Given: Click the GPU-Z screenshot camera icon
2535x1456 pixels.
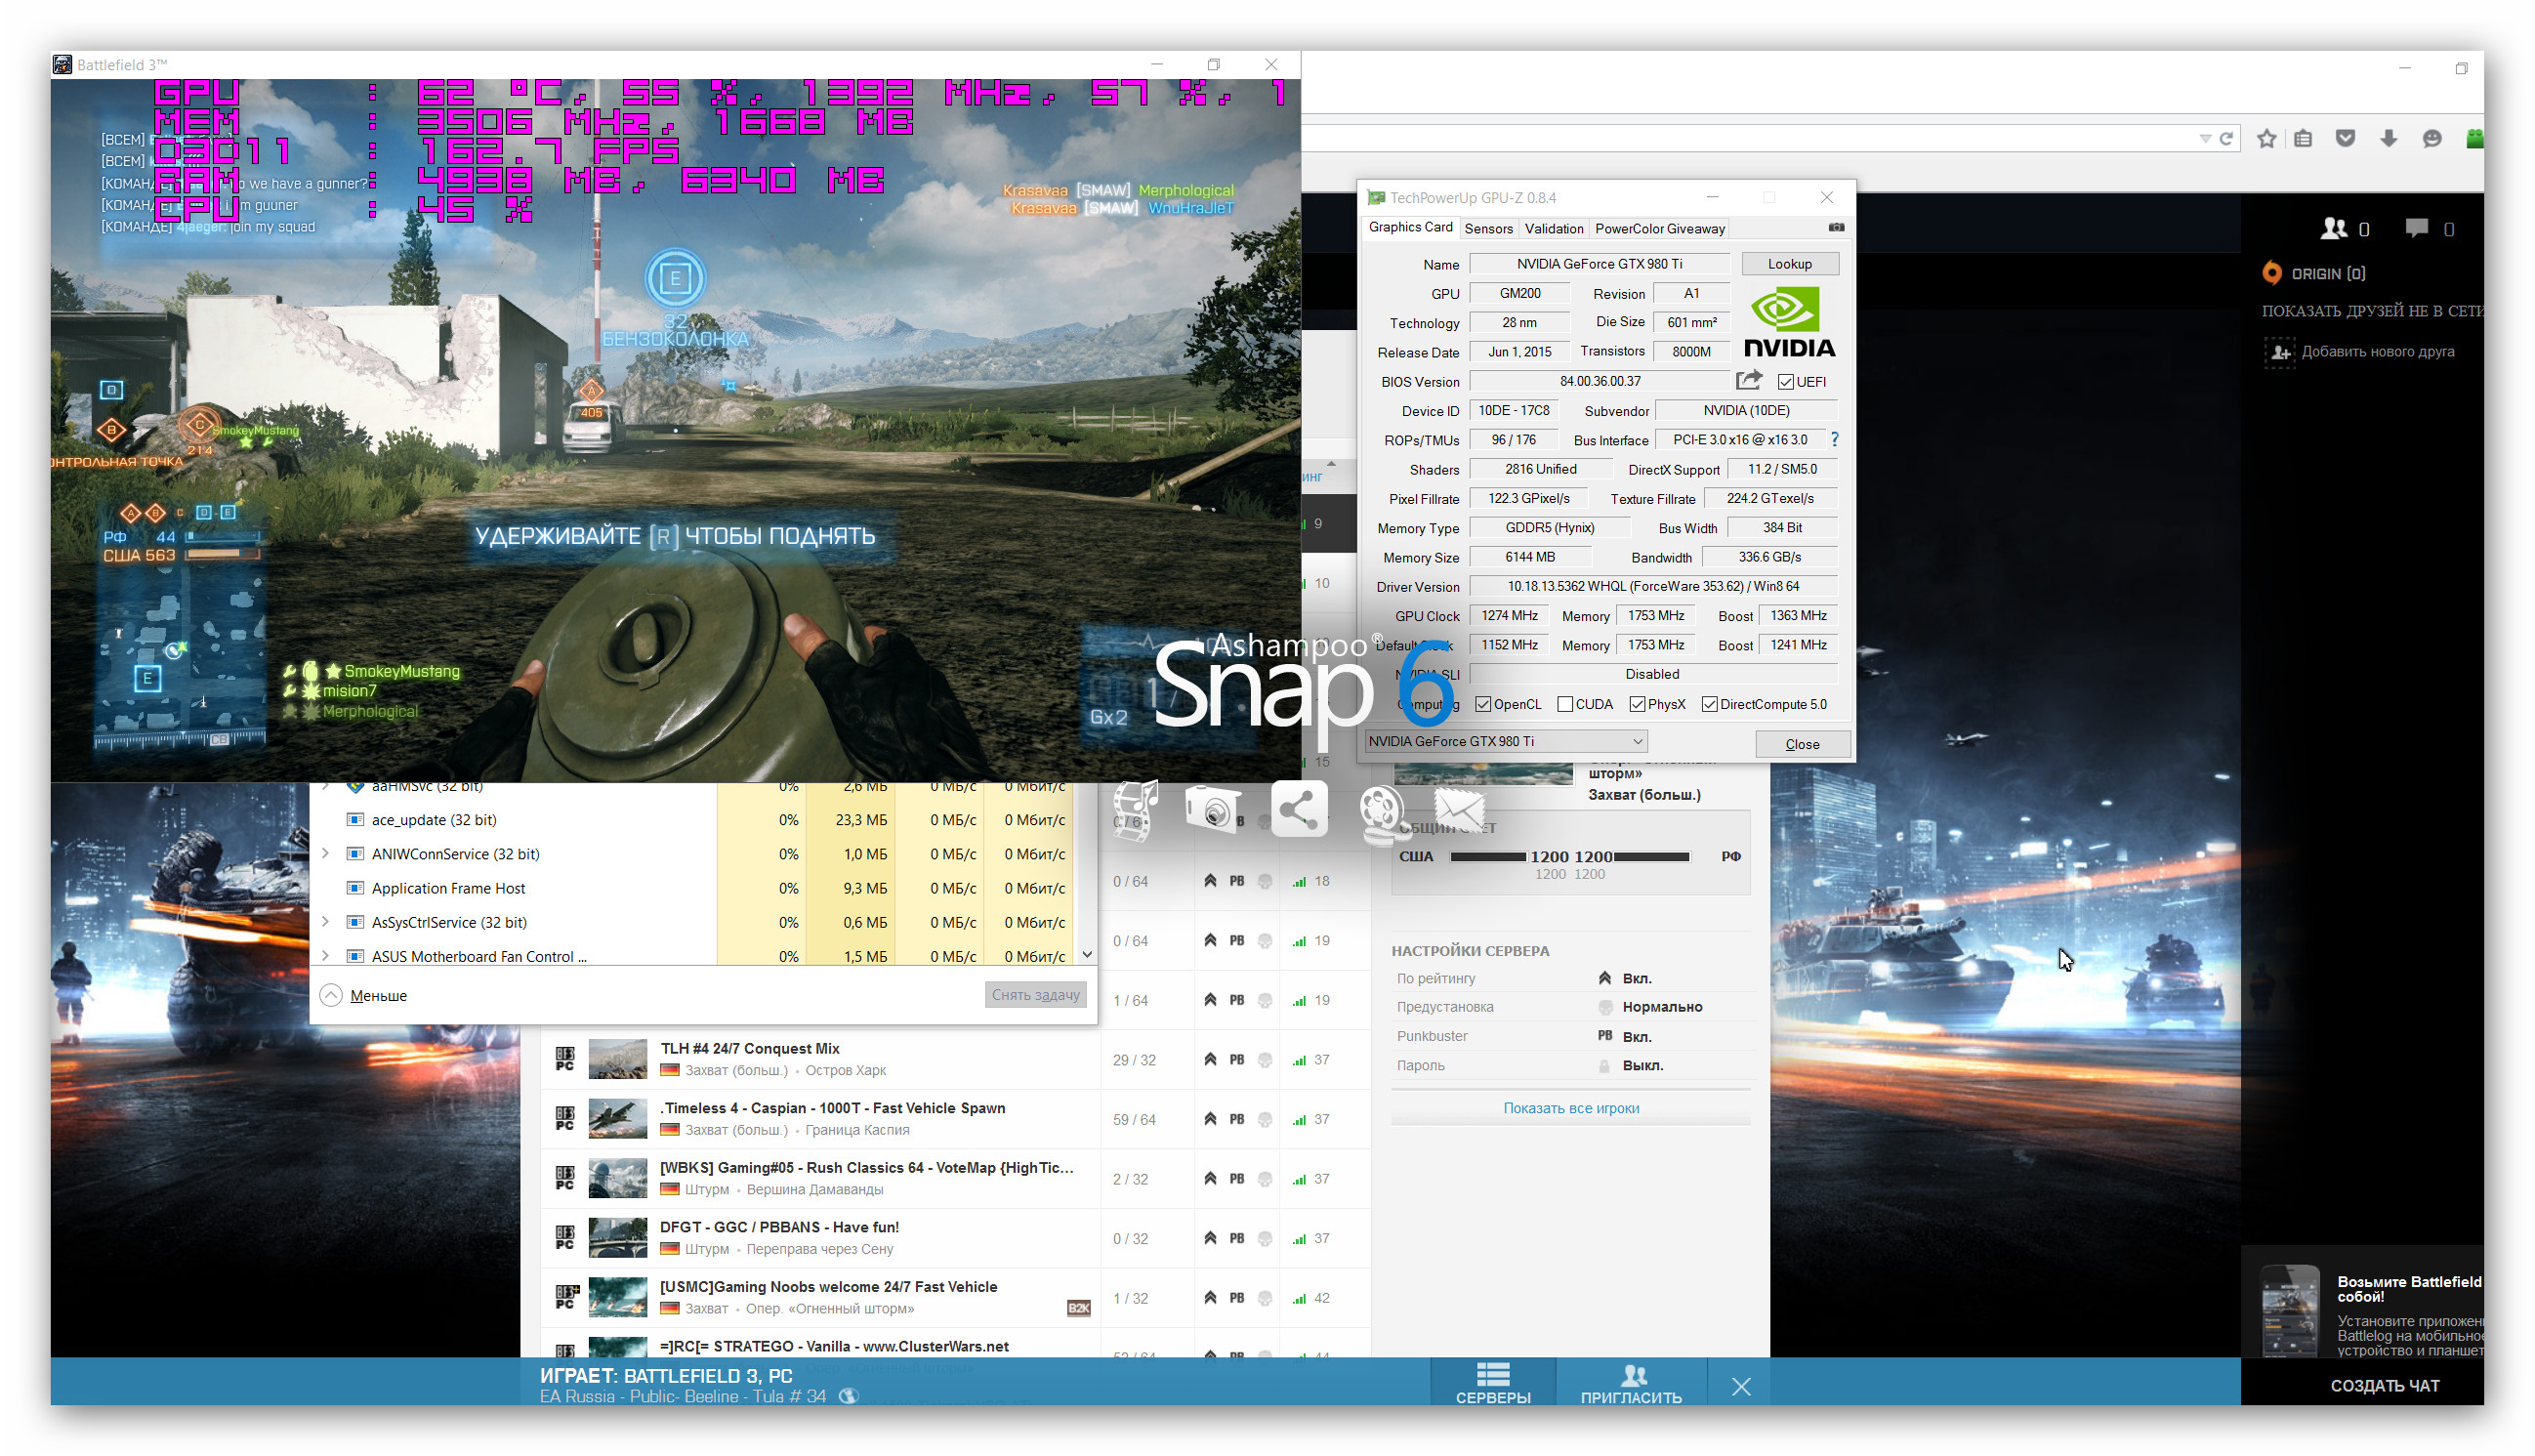Looking at the screenshot, I should tap(1836, 228).
